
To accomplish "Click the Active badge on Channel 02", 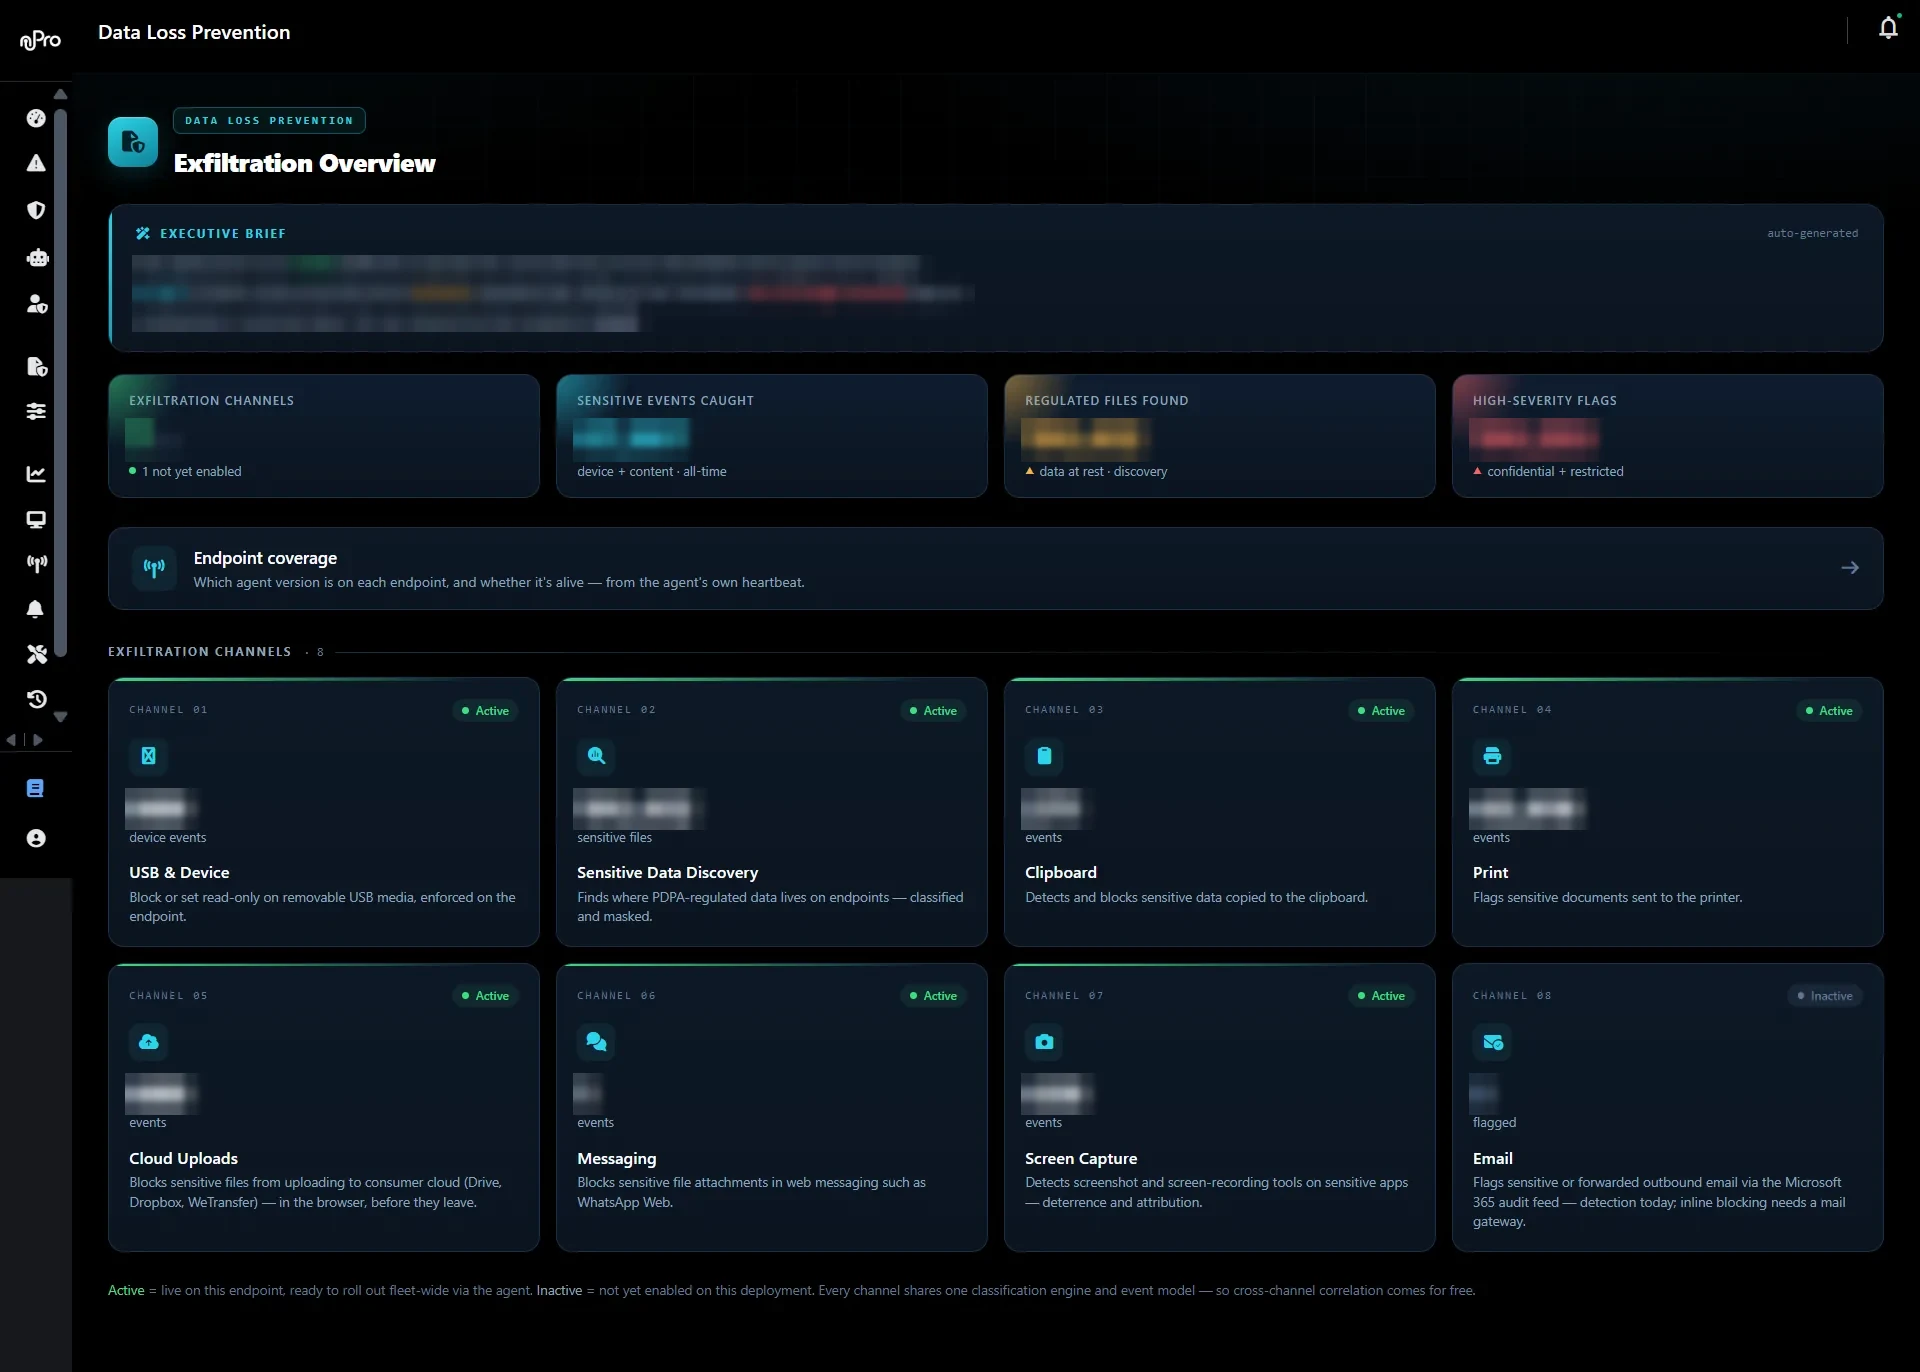I will [933, 710].
